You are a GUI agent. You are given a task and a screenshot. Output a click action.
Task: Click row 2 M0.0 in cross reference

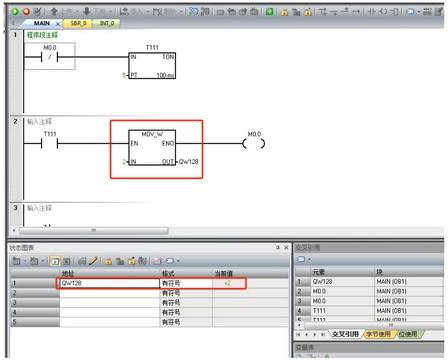[369, 291]
